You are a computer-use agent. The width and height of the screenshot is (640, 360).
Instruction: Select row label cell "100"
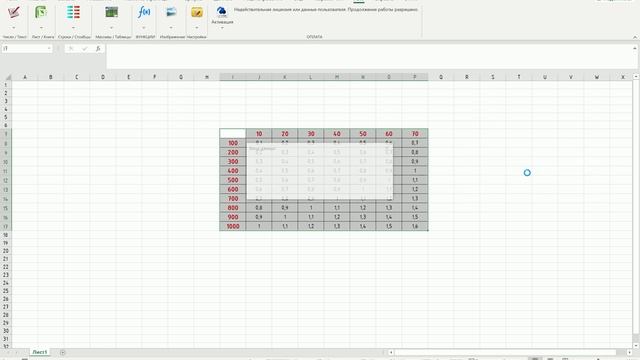(x=233, y=143)
